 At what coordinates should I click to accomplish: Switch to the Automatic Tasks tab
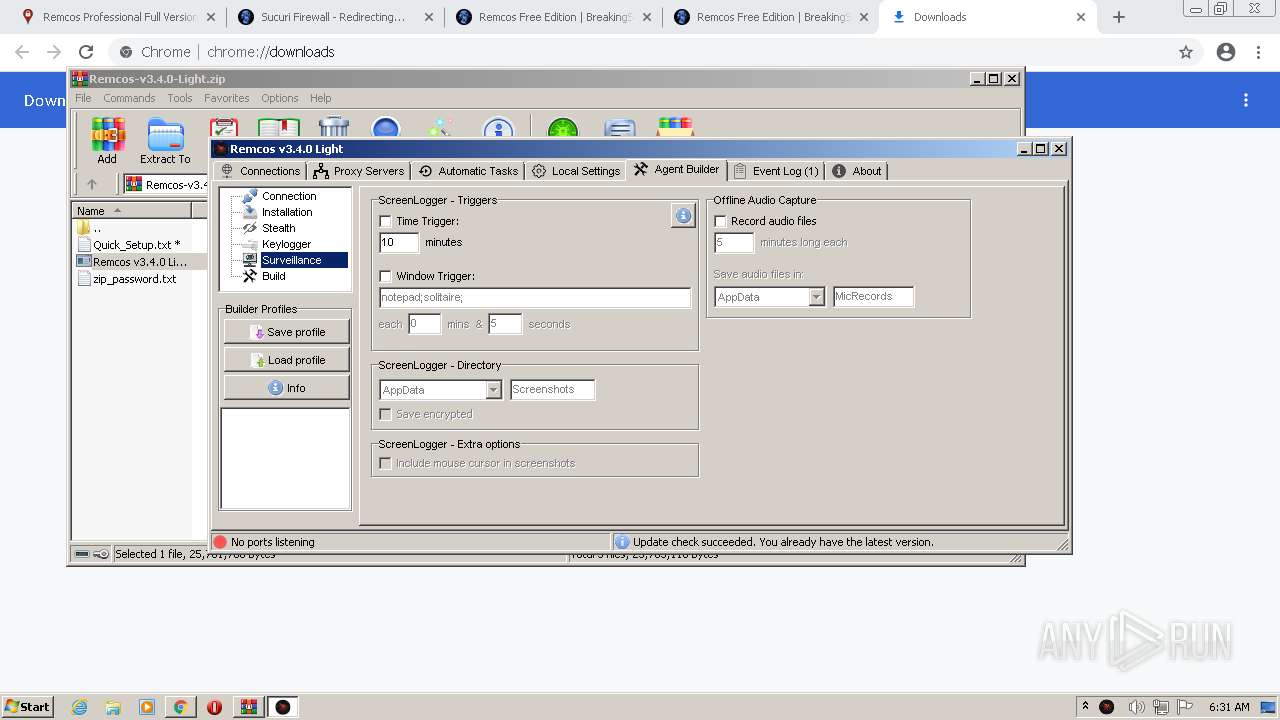coord(469,171)
